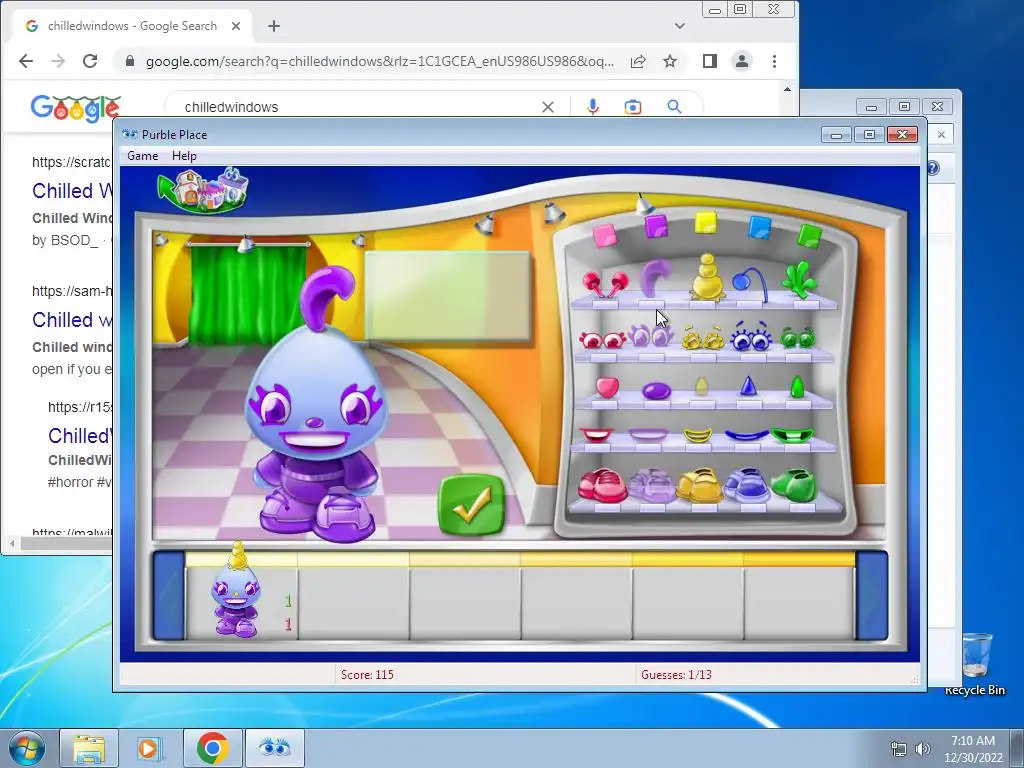1024x768 pixels.
Task: Choose the yellow eyes
Action: pyautogui.click(x=703, y=338)
